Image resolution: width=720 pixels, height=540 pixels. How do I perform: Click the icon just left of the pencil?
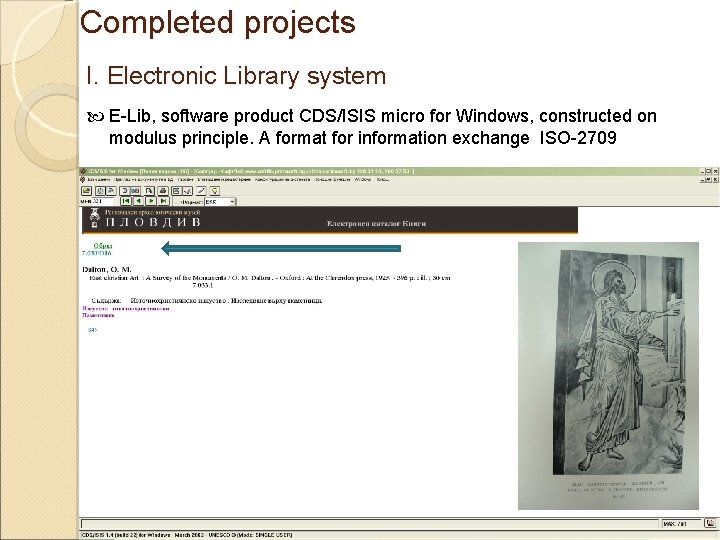coord(187,191)
